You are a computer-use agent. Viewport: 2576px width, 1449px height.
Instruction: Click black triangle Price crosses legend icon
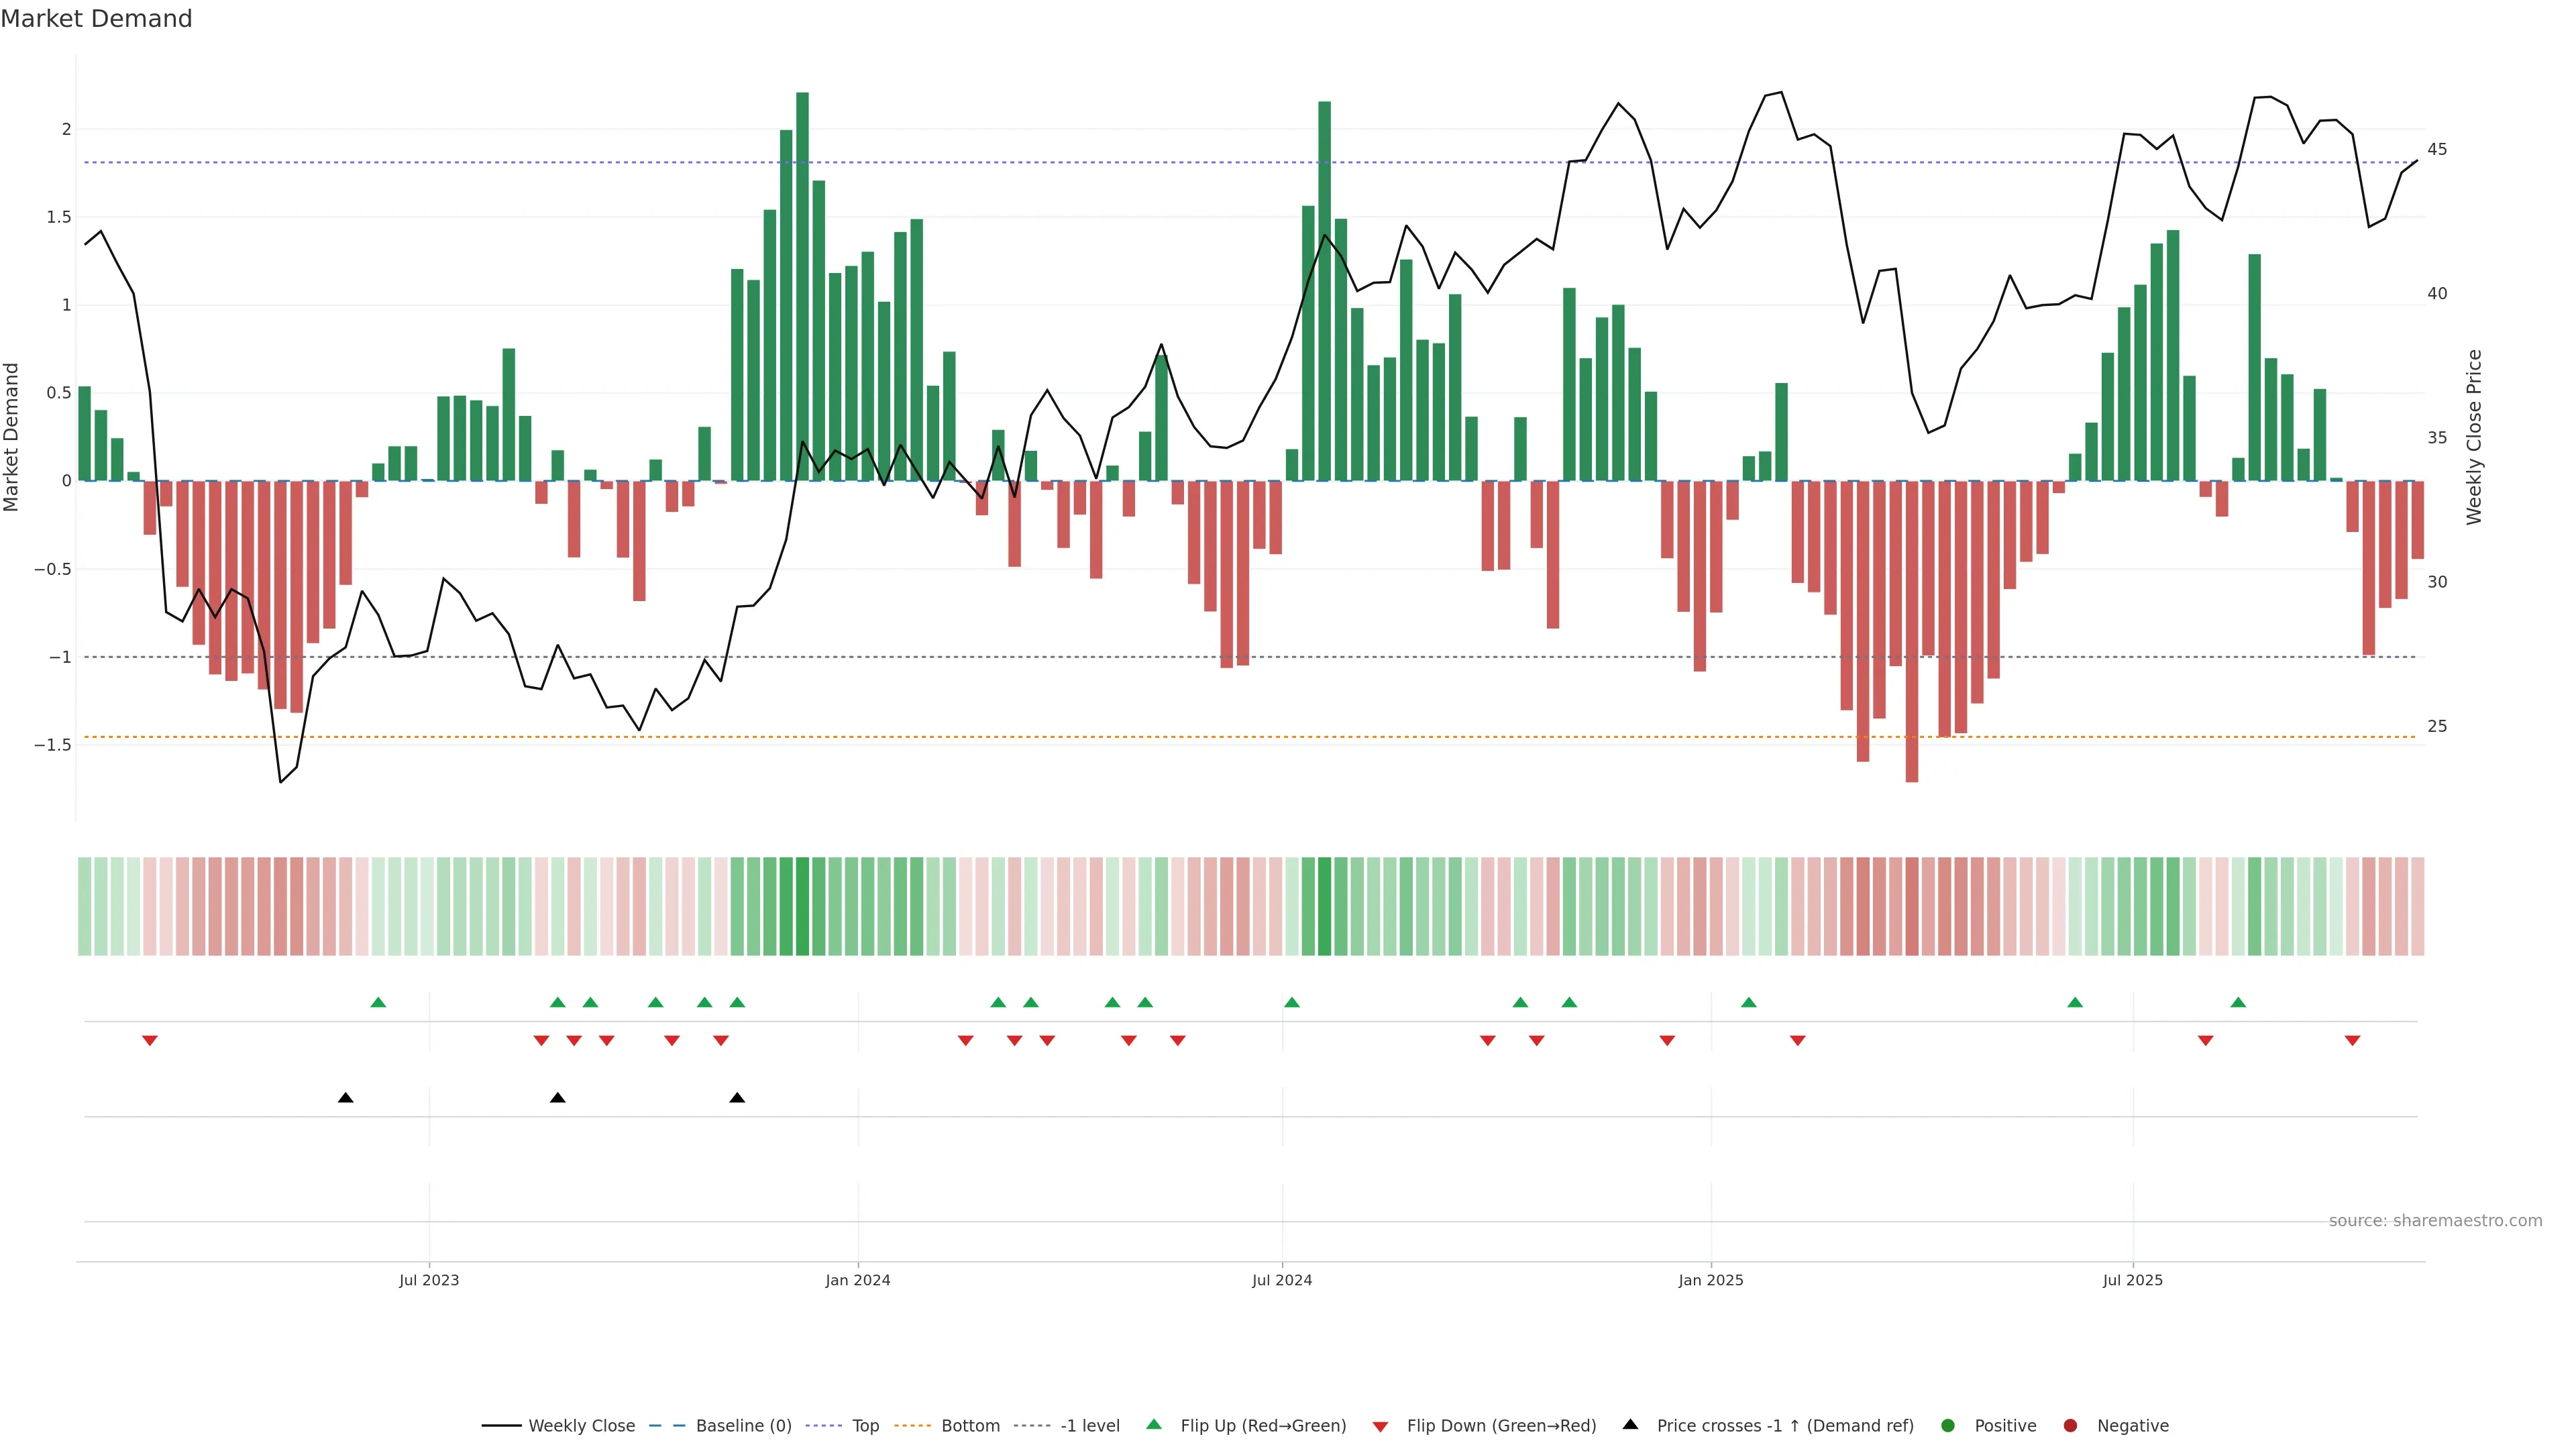pyautogui.click(x=1631, y=1425)
